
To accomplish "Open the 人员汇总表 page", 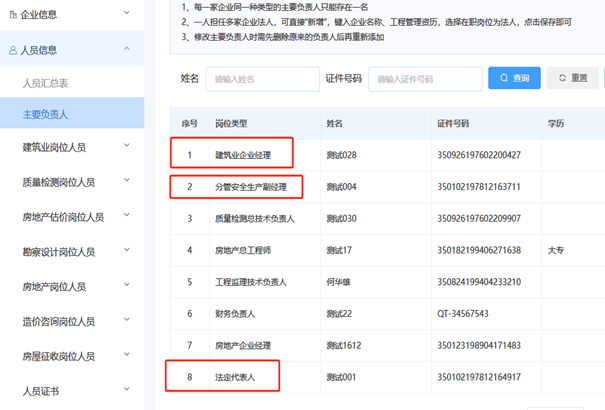I will click(x=46, y=83).
